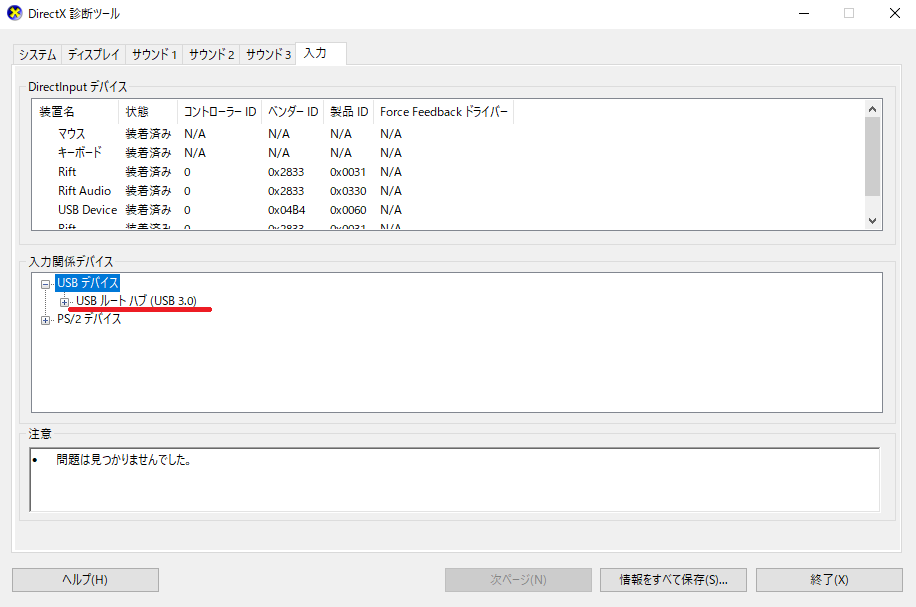Click the 状態 column header
Viewport: 916px width, 607px height.
coord(148,112)
